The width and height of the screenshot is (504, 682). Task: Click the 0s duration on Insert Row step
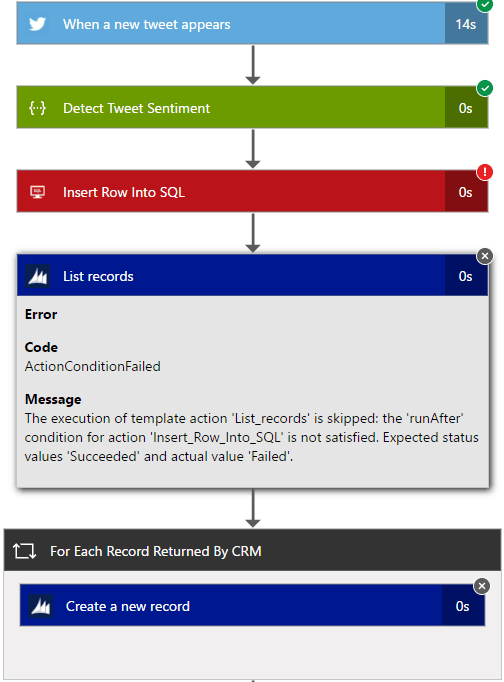(465, 192)
